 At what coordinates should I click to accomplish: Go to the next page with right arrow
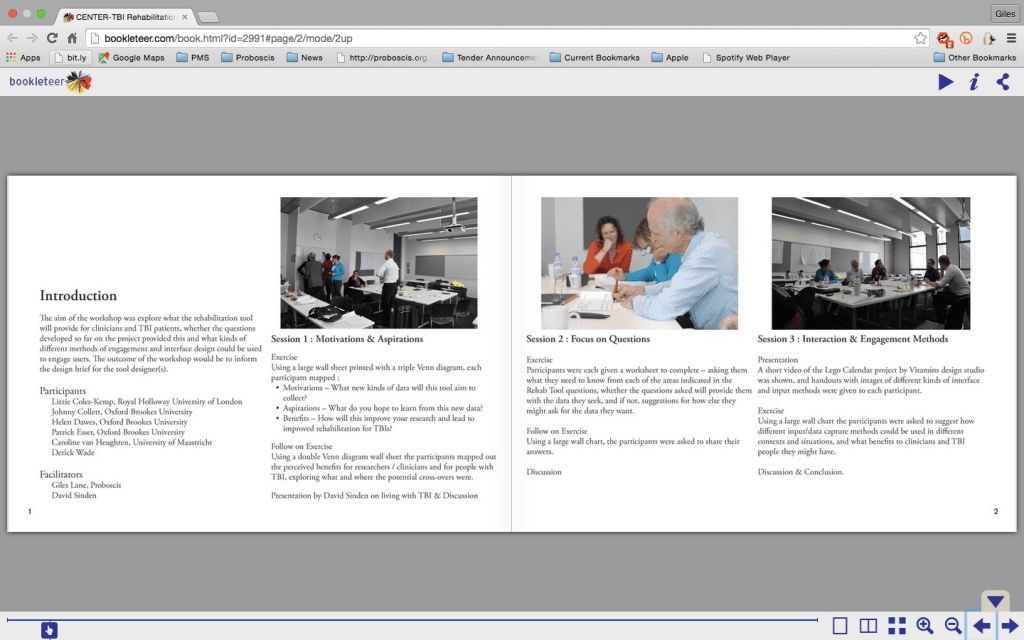point(1010,626)
